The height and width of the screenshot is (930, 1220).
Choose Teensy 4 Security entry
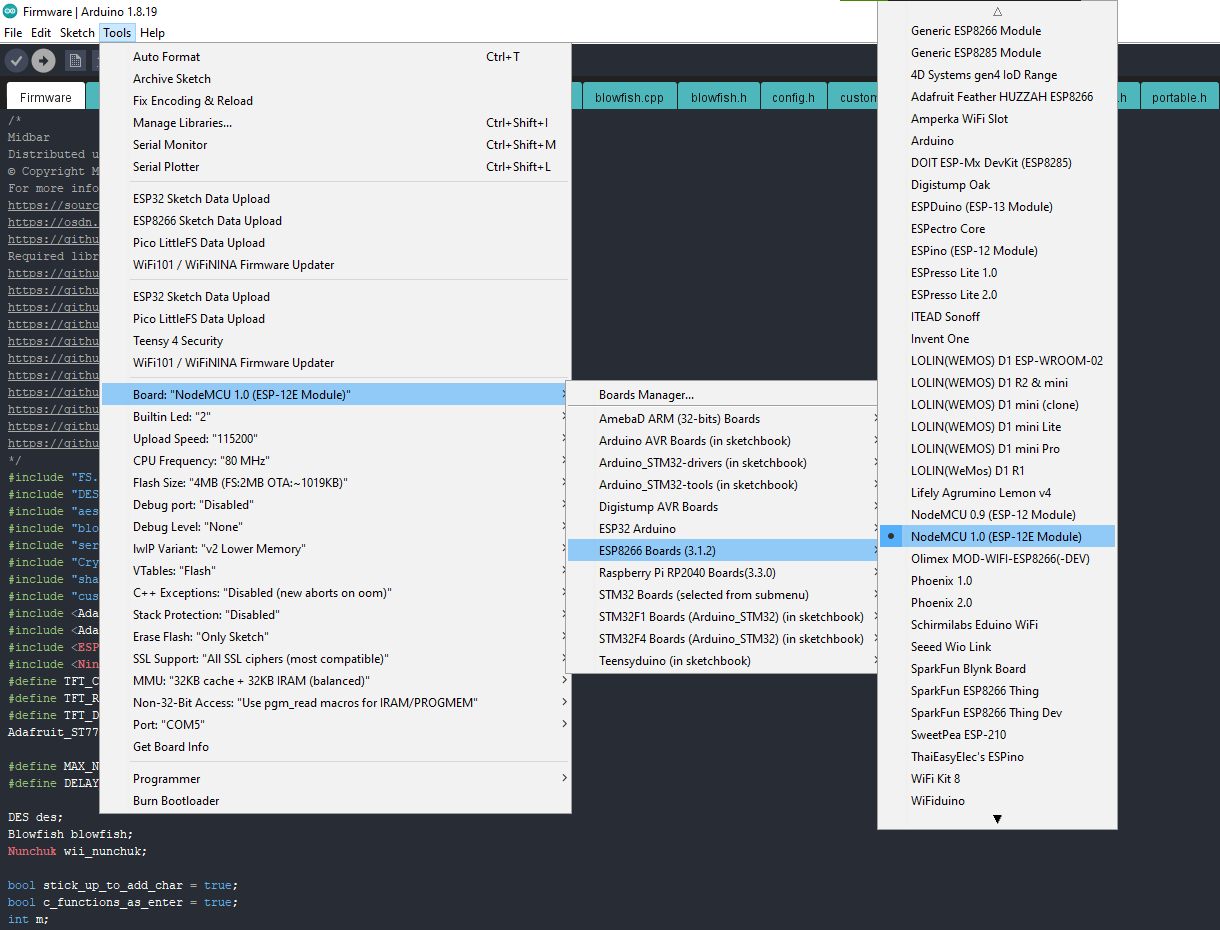tap(336, 341)
